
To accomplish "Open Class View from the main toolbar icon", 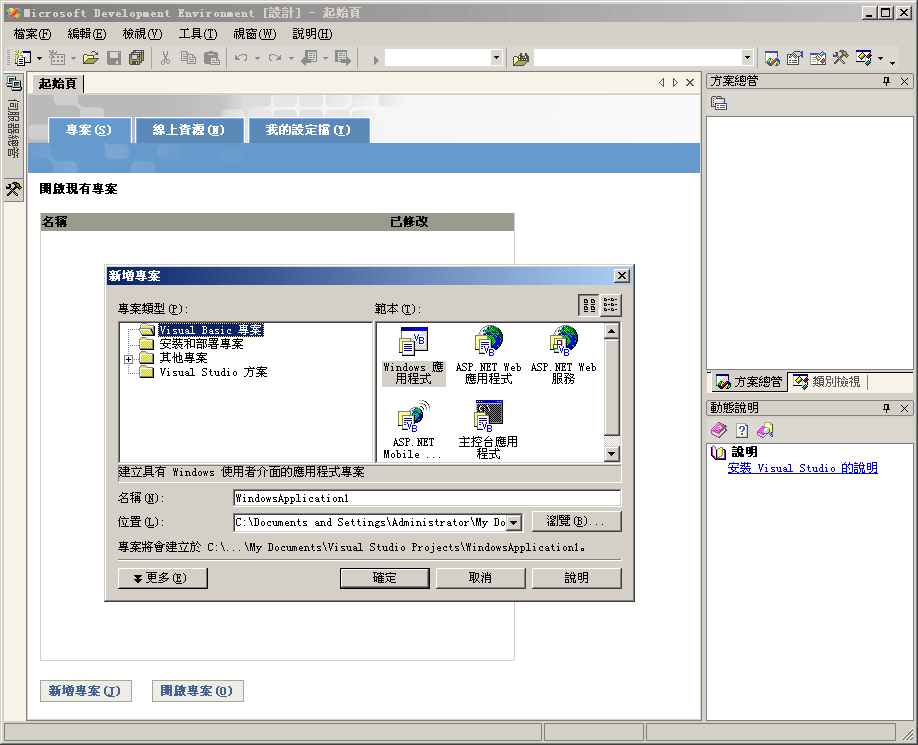I will (864, 58).
